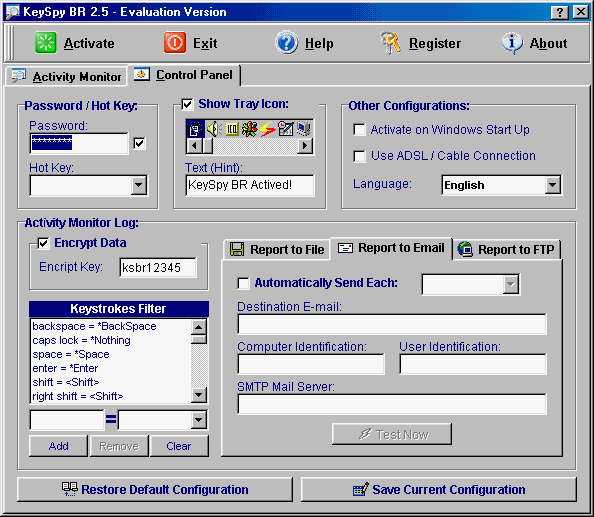This screenshot has height=517, width=594.
Task: Click the Test Now button
Action: (392, 434)
